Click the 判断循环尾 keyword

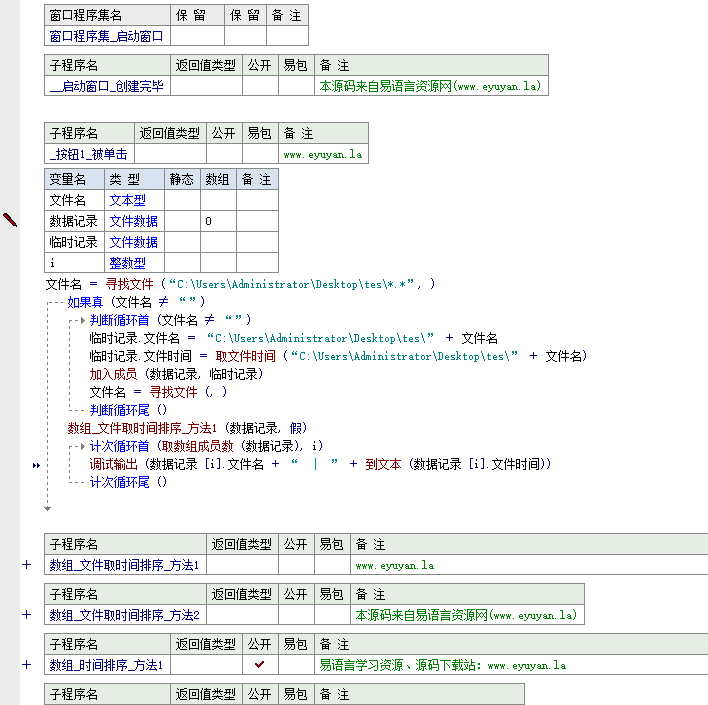click(x=119, y=410)
